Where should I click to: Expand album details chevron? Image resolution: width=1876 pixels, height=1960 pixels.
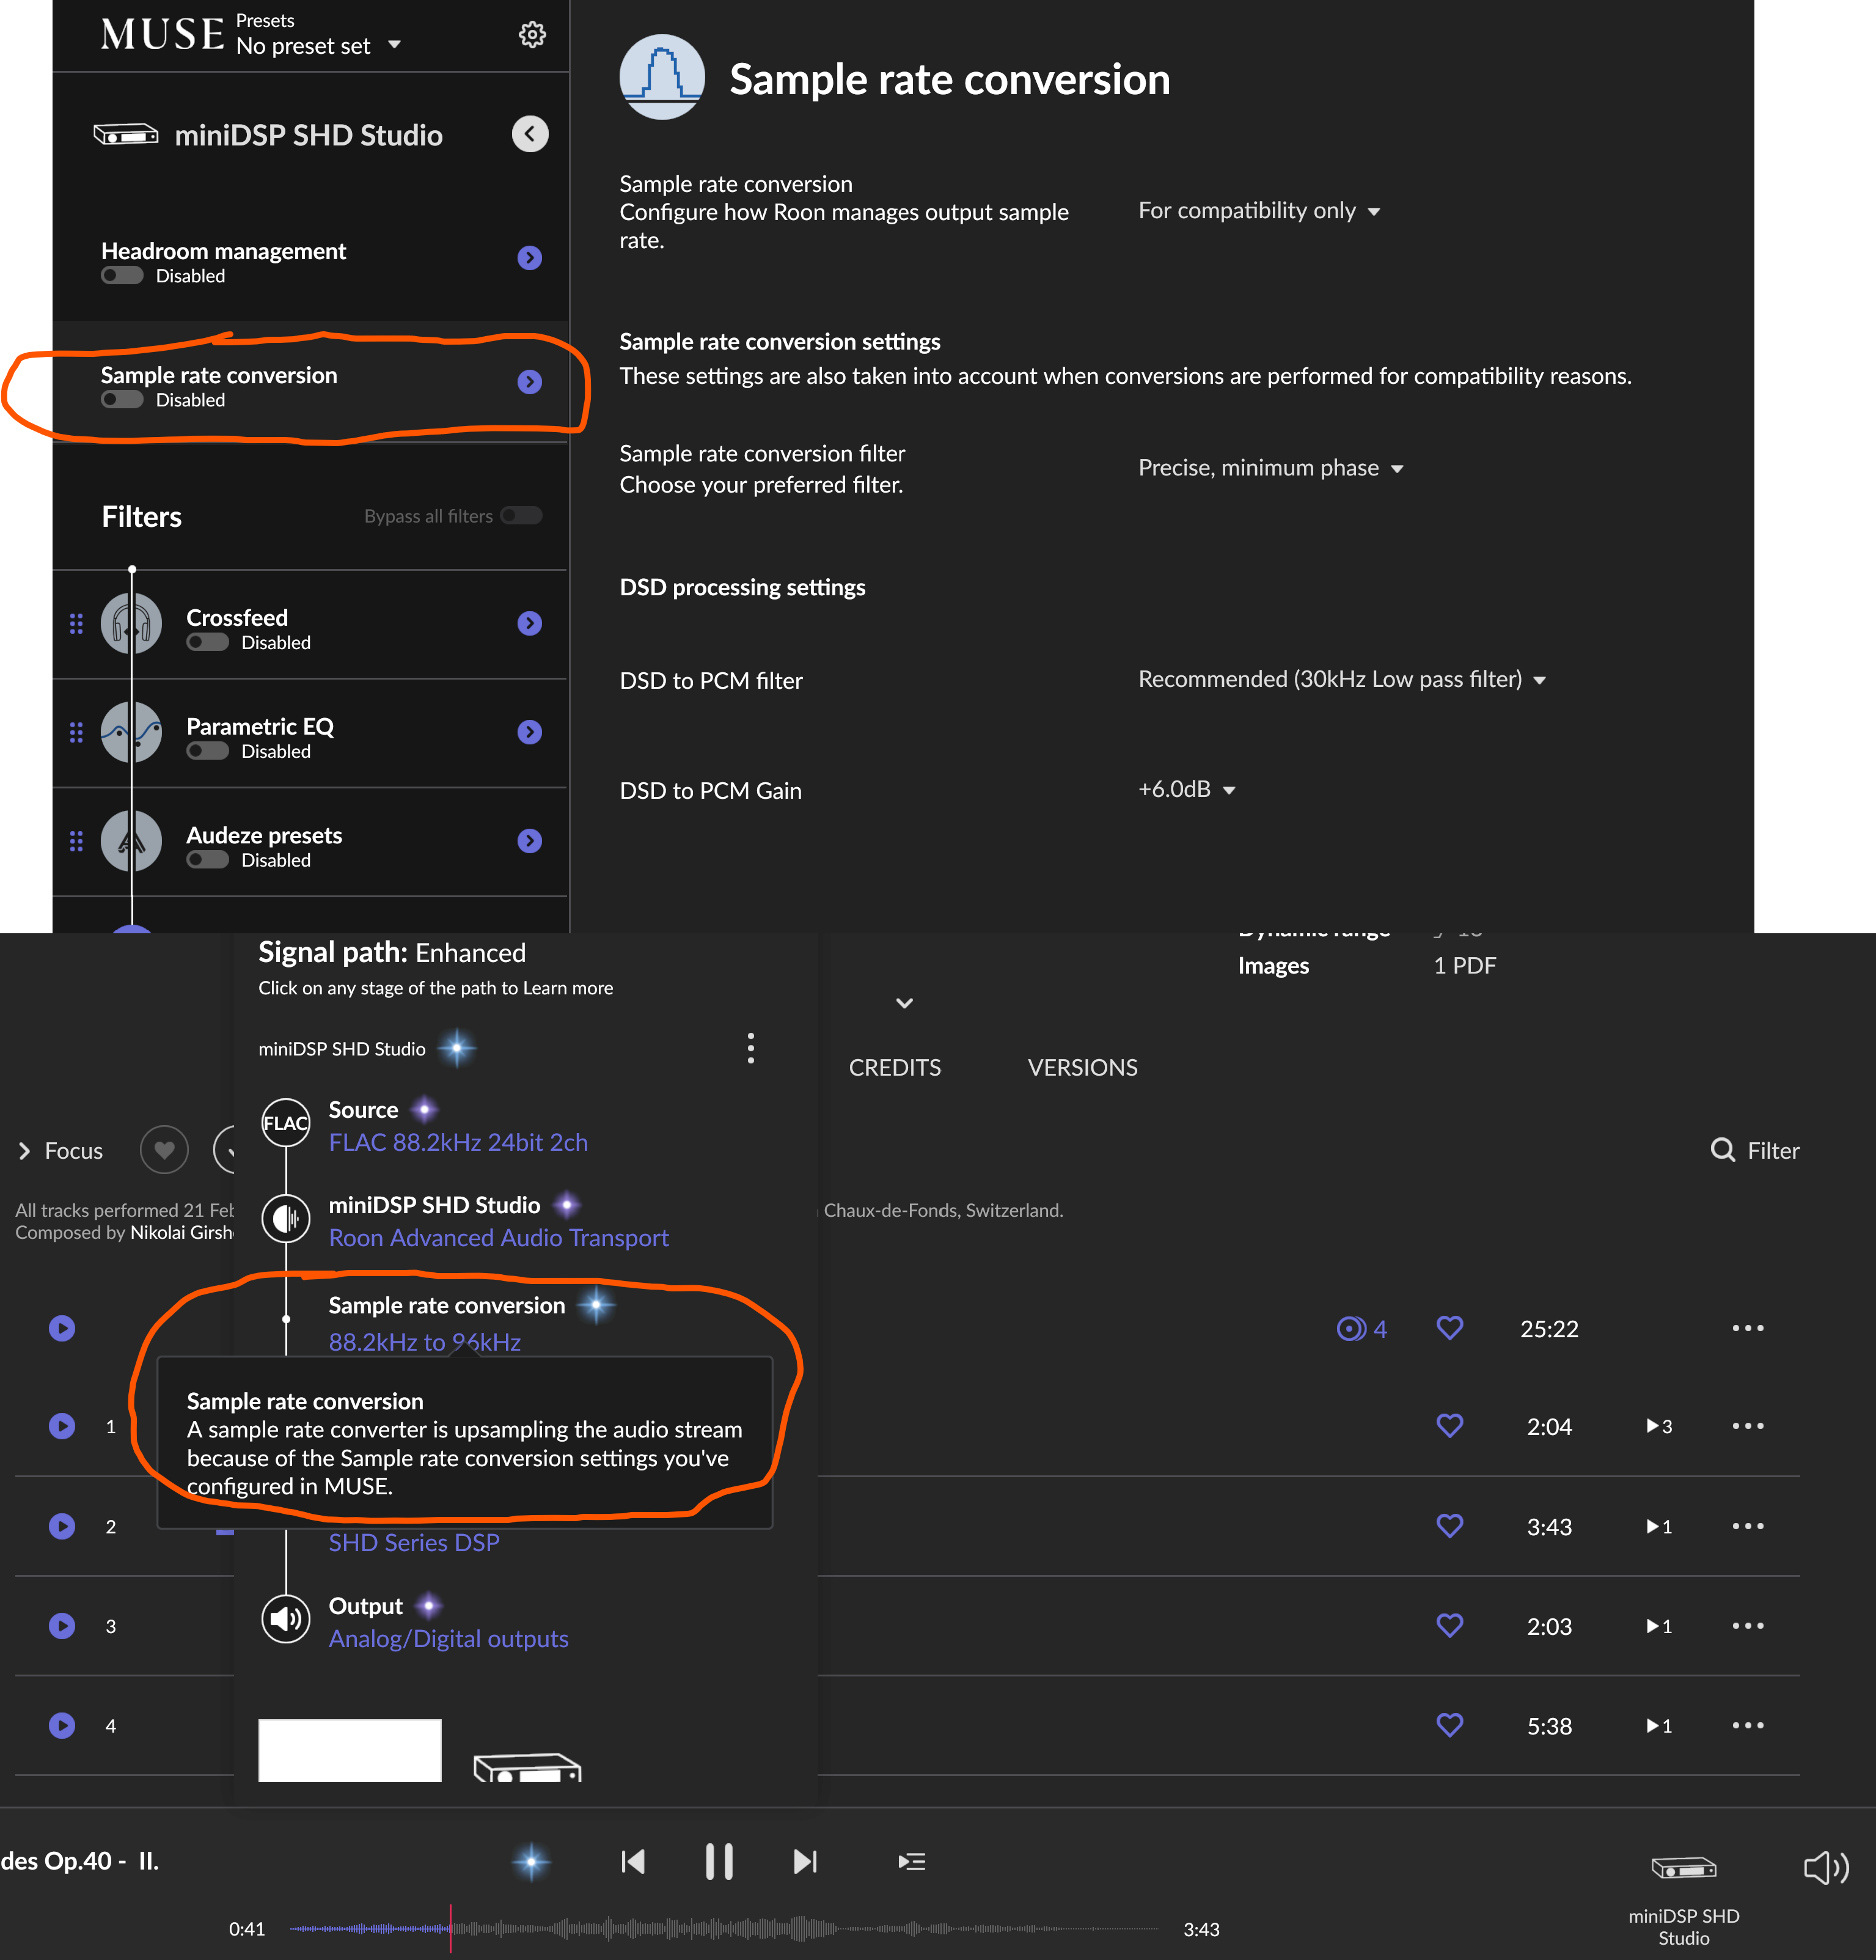[904, 1003]
